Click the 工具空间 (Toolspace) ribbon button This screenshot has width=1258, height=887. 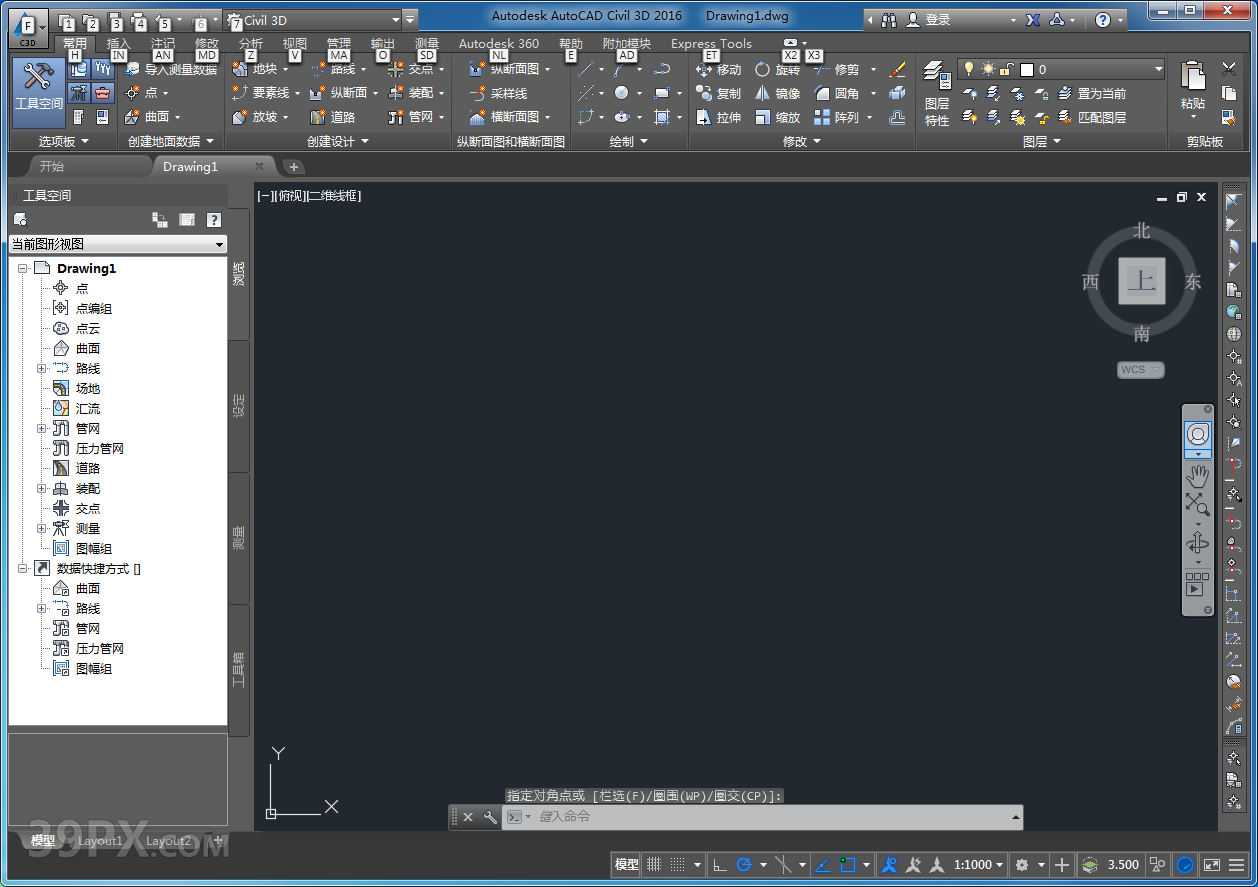coord(38,92)
